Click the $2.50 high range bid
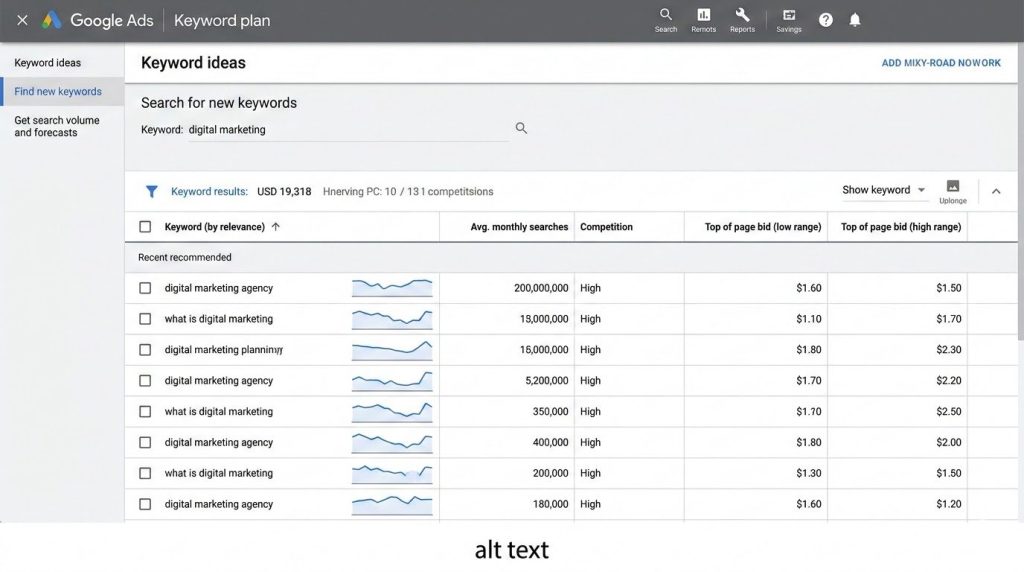 click(948, 411)
